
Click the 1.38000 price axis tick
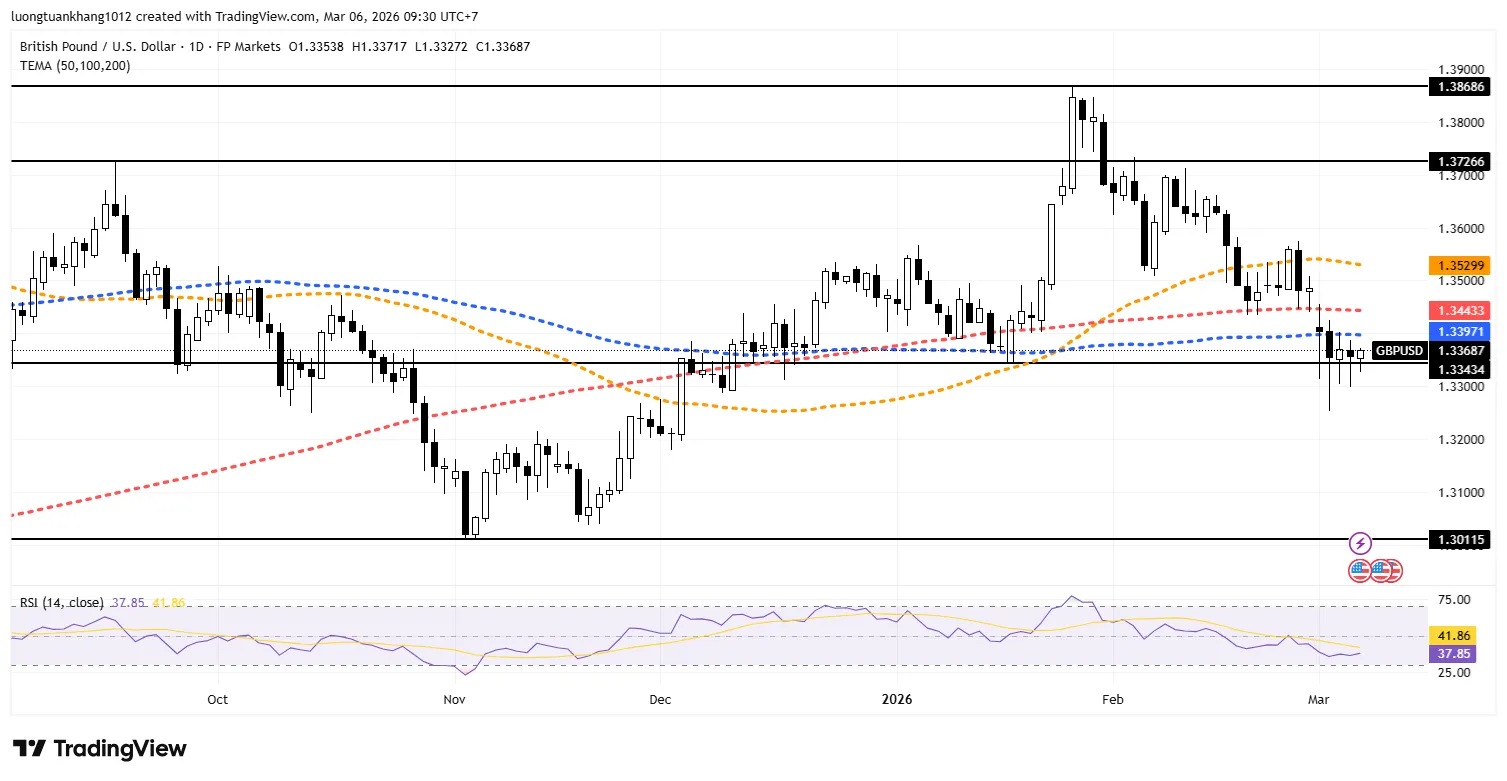1460,123
